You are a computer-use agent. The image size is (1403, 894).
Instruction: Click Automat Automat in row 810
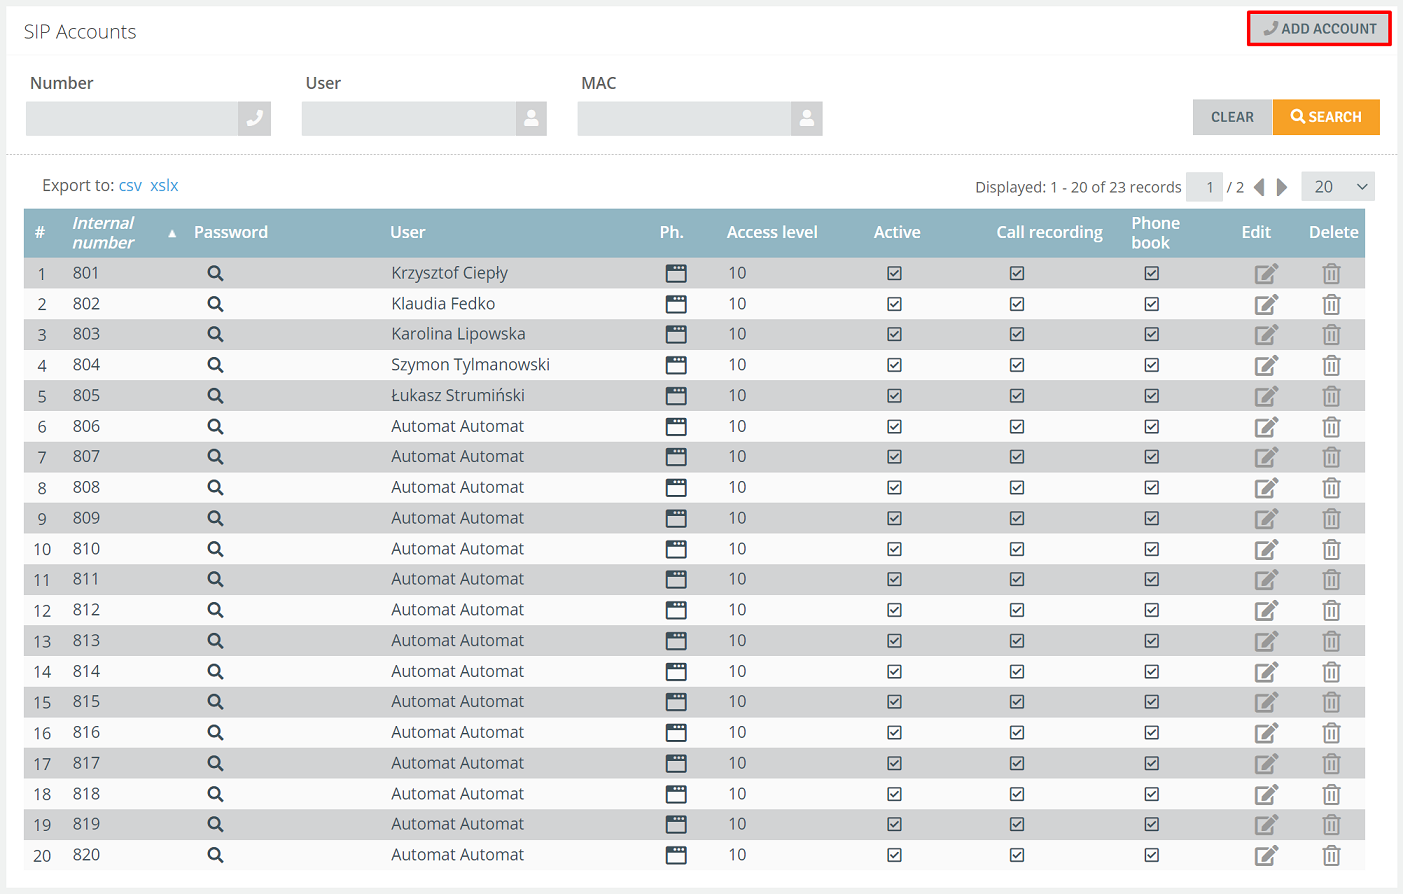click(x=457, y=549)
